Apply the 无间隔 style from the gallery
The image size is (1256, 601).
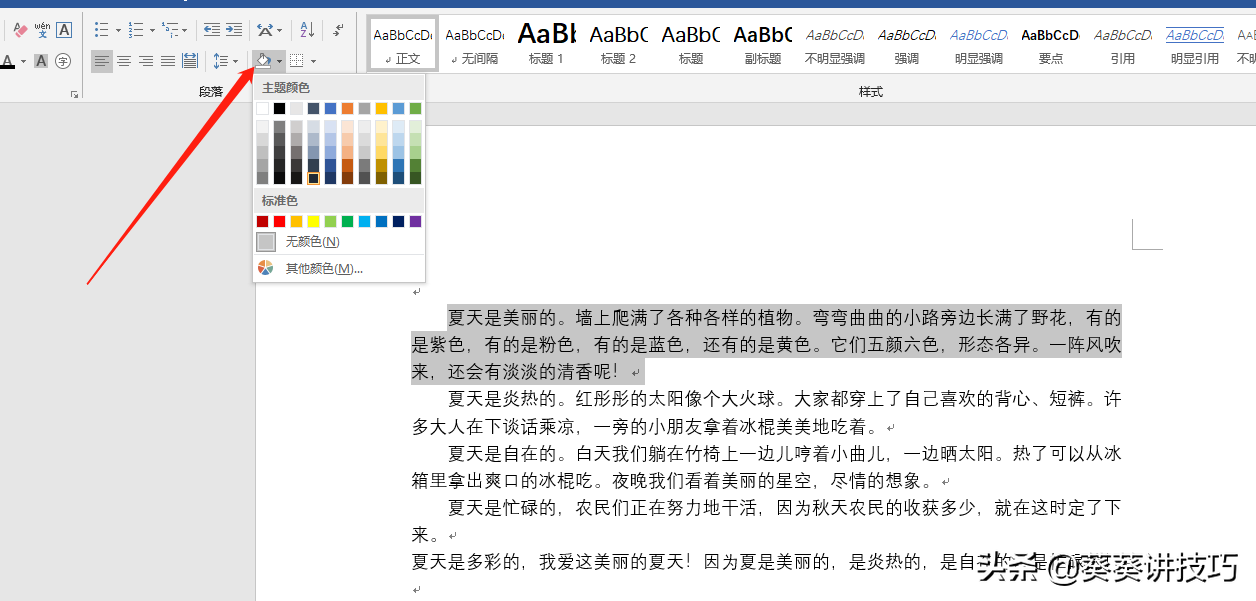[x=474, y=40]
